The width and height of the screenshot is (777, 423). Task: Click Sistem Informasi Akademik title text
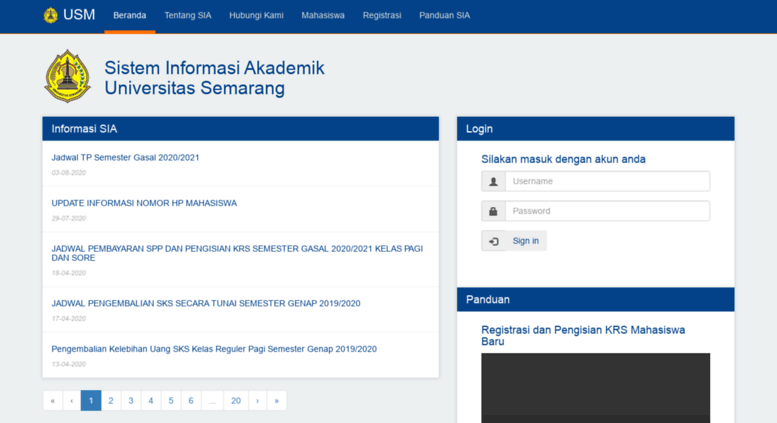[214, 68]
